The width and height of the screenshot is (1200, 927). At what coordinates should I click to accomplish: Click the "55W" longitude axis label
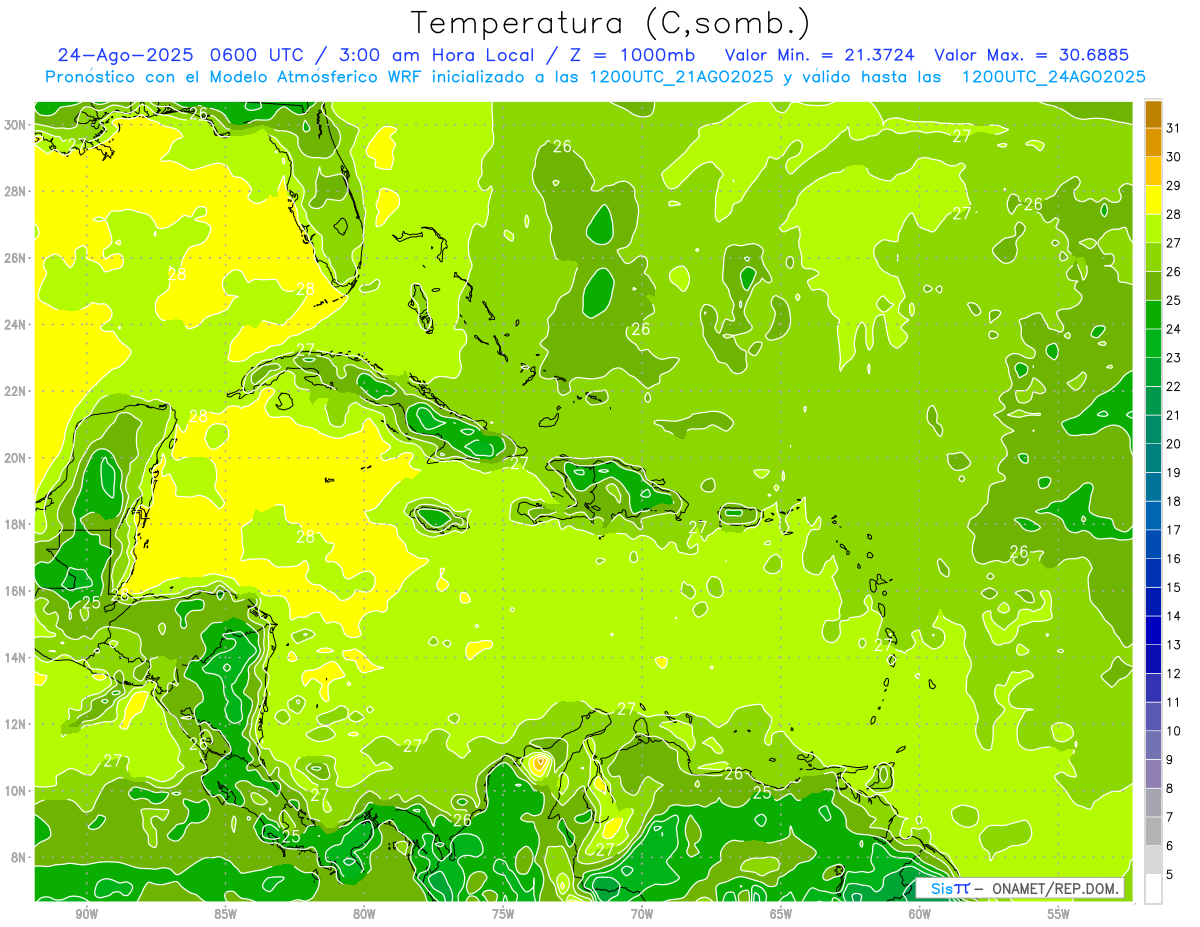click(x=1059, y=914)
